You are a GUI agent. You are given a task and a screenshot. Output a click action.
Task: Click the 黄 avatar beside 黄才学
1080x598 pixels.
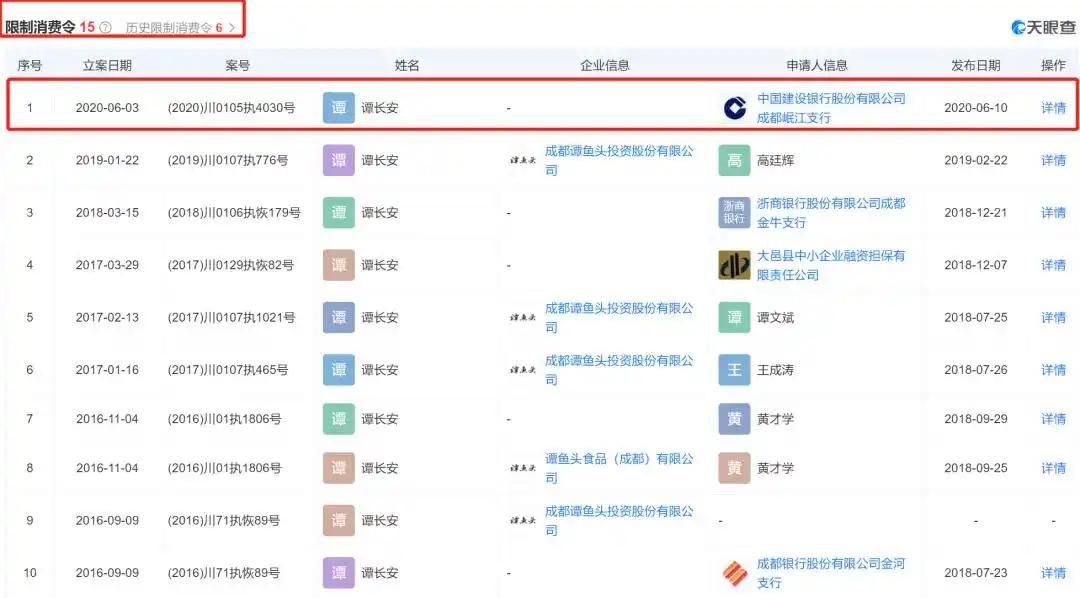click(x=733, y=420)
